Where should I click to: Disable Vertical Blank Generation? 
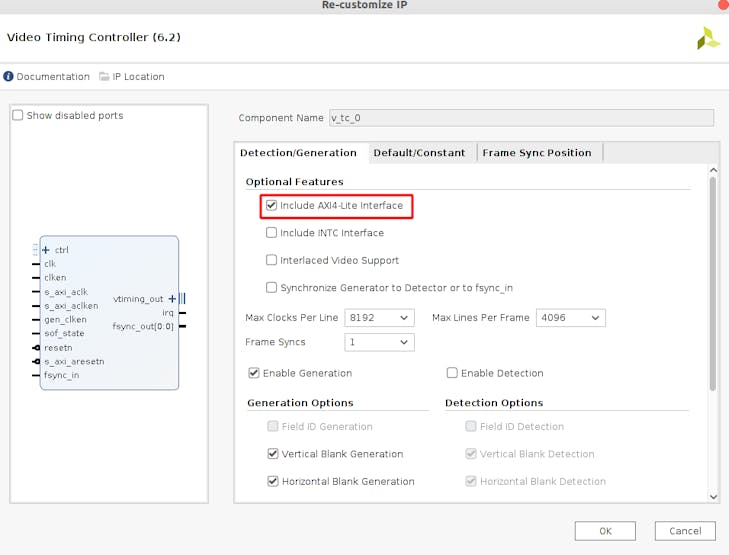click(x=273, y=454)
